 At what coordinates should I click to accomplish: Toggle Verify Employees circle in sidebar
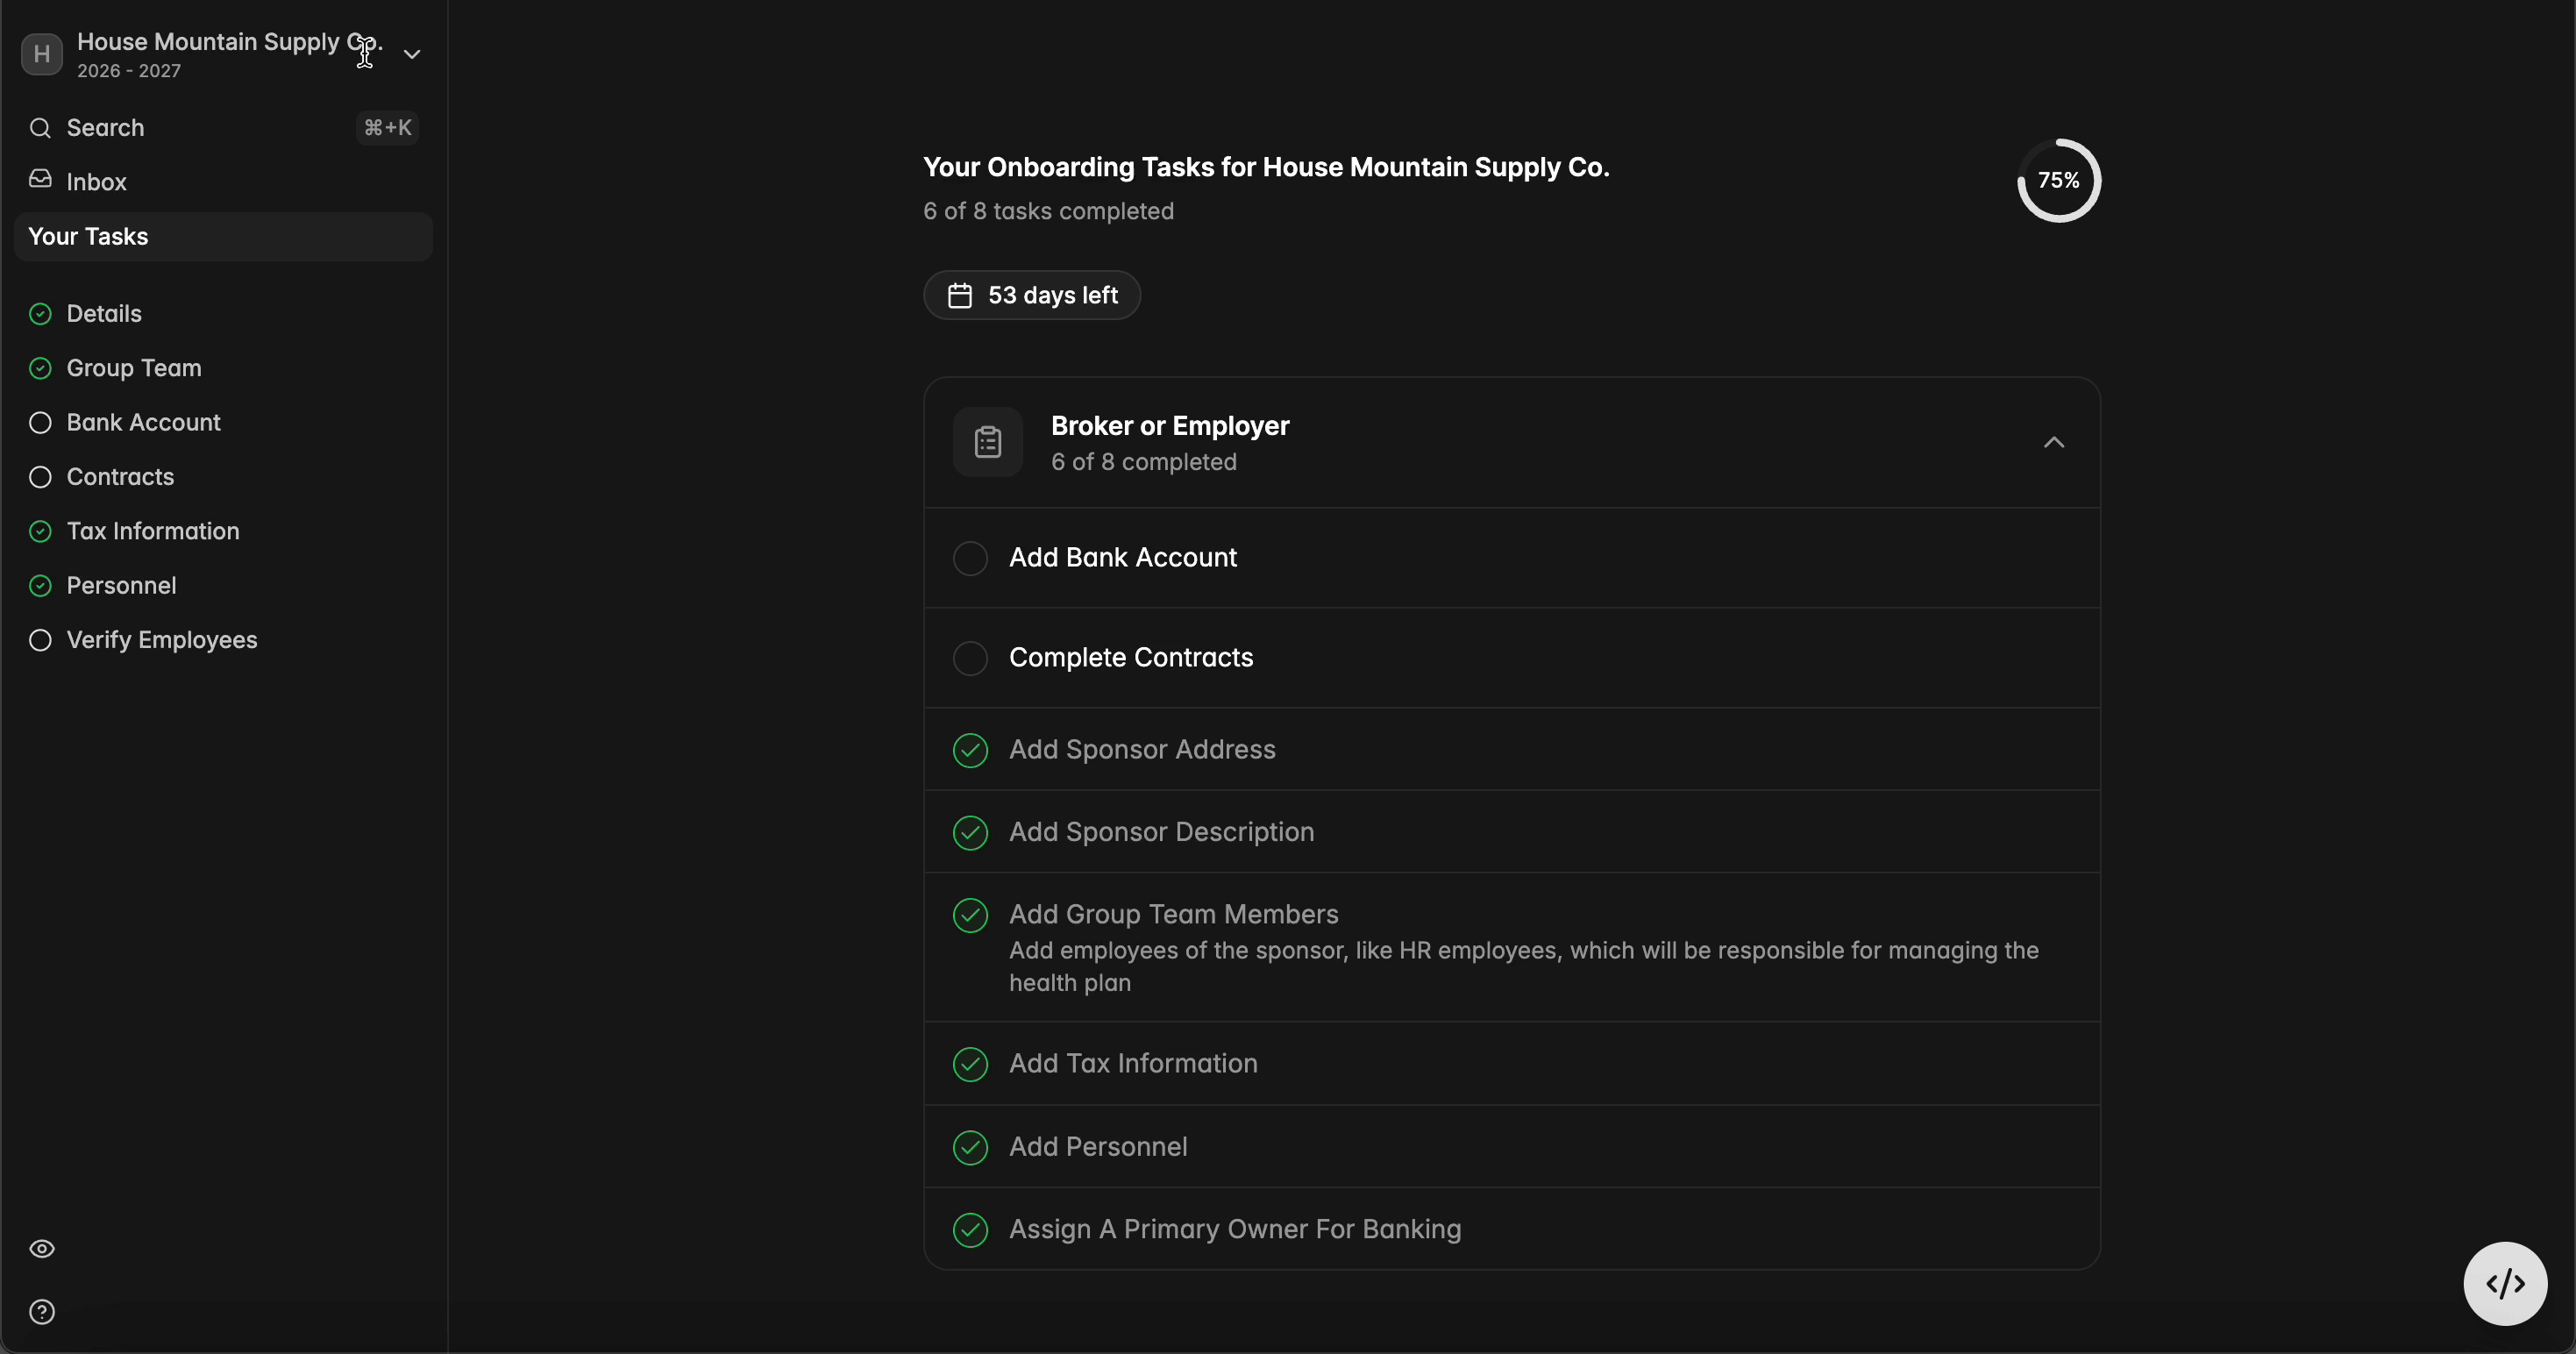coord(40,640)
